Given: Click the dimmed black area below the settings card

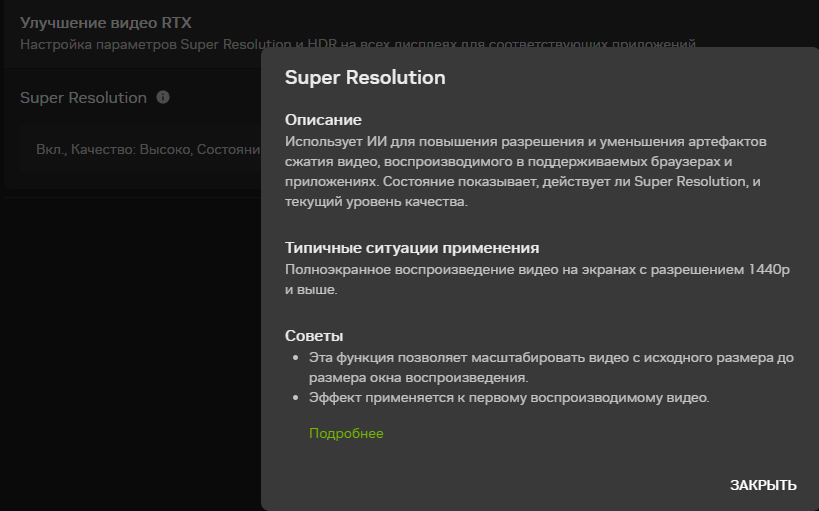Looking at the screenshot, I should coord(130,350).
